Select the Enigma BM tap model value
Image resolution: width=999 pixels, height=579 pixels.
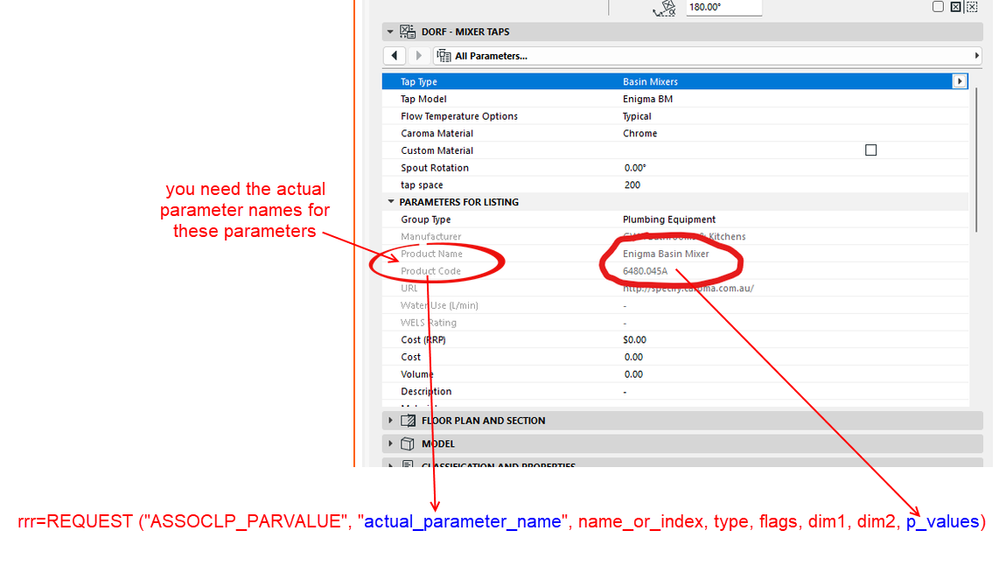coord(648,99)
